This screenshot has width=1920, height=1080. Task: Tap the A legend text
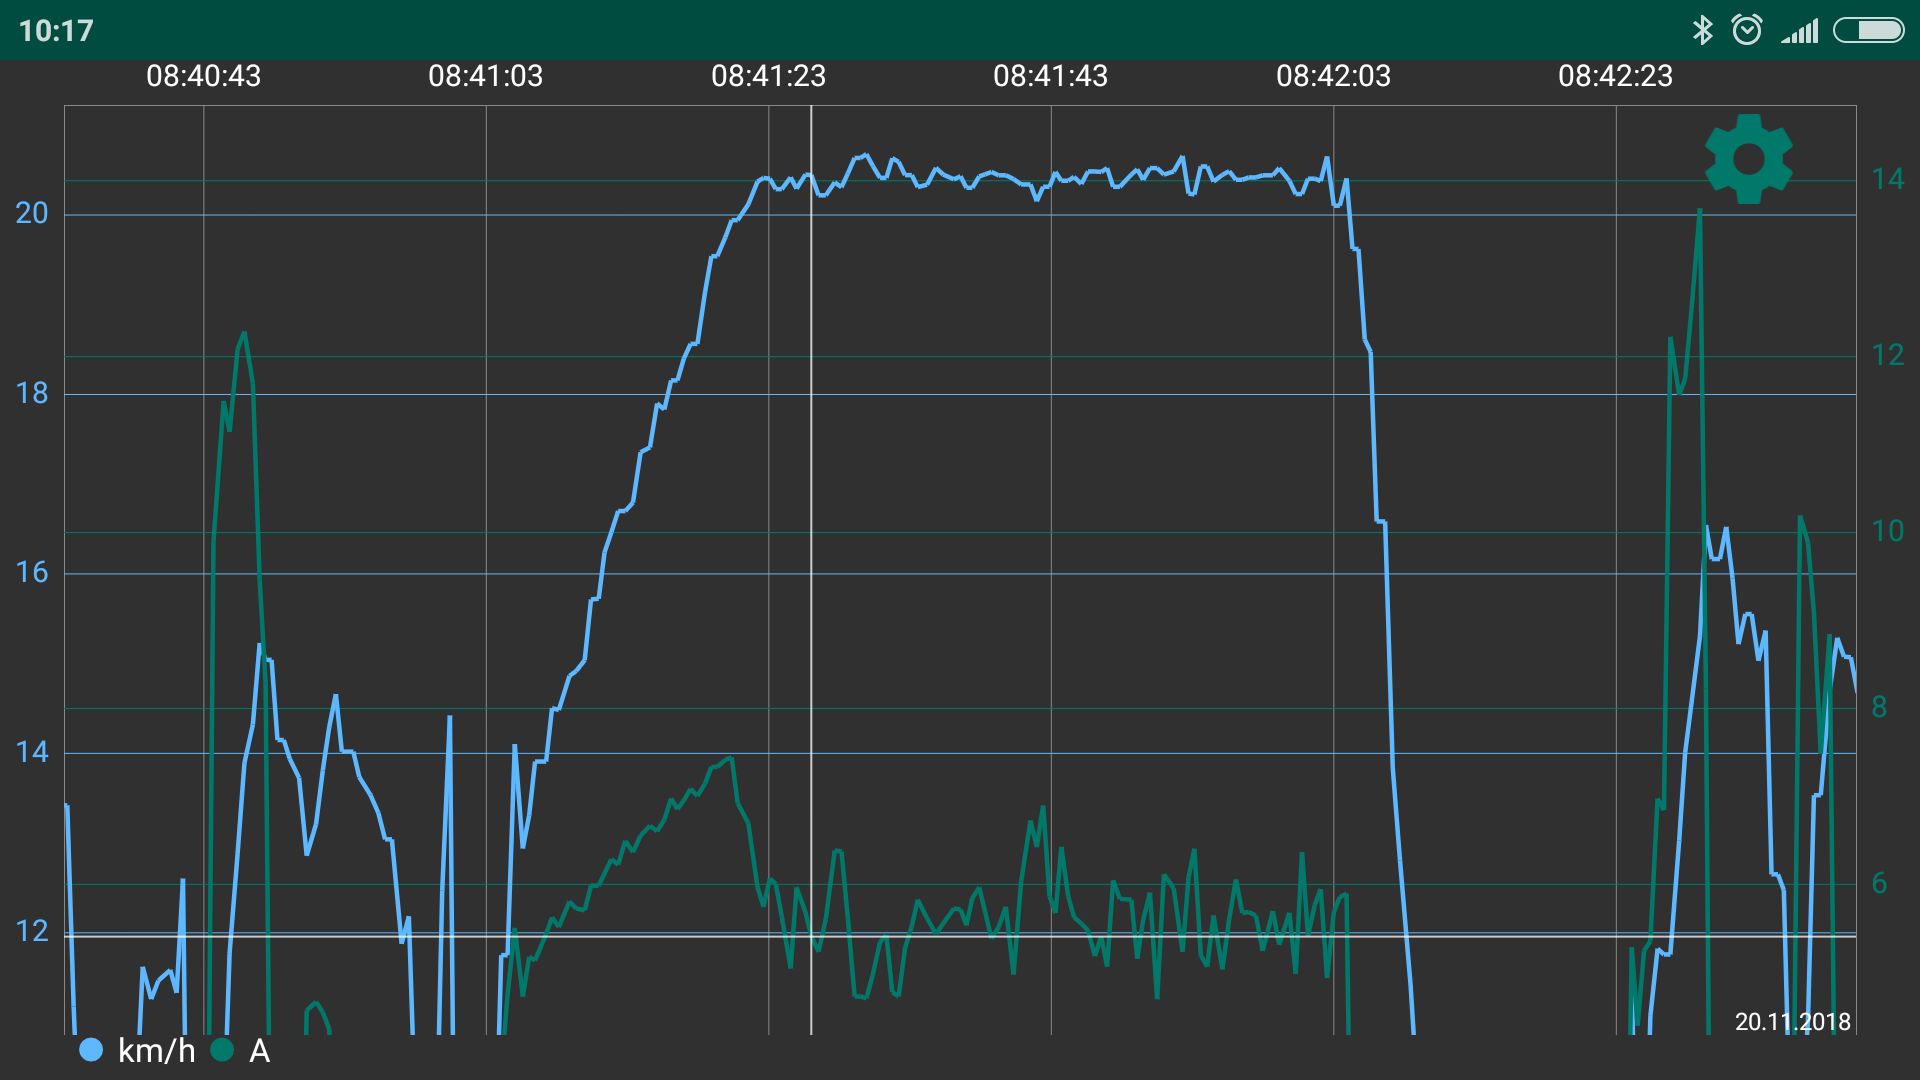tap(259, 1051)
